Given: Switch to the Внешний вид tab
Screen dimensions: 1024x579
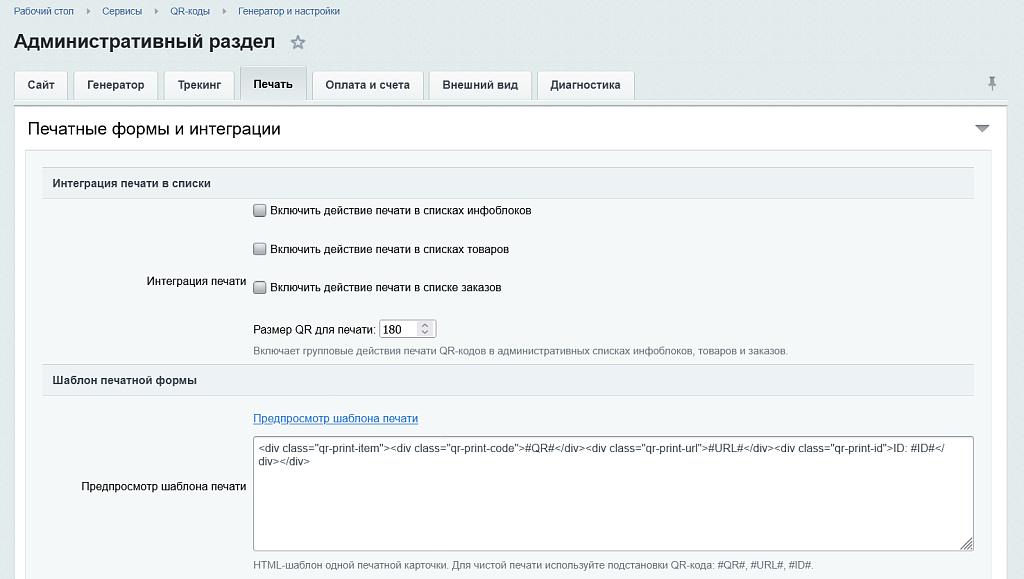Looking at the screenshot, I should tap(480, 85).
